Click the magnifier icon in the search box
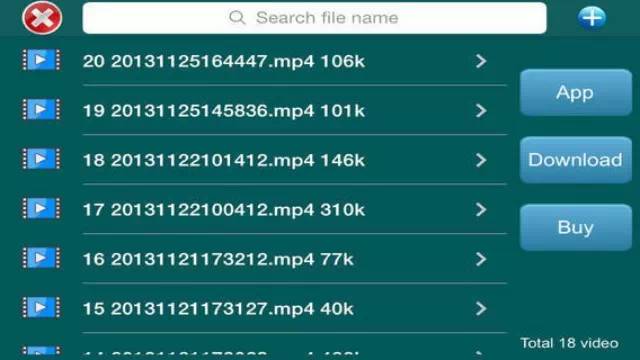This screenshot has width=640, height=360. pyautogui.click(x=237, y=18)
